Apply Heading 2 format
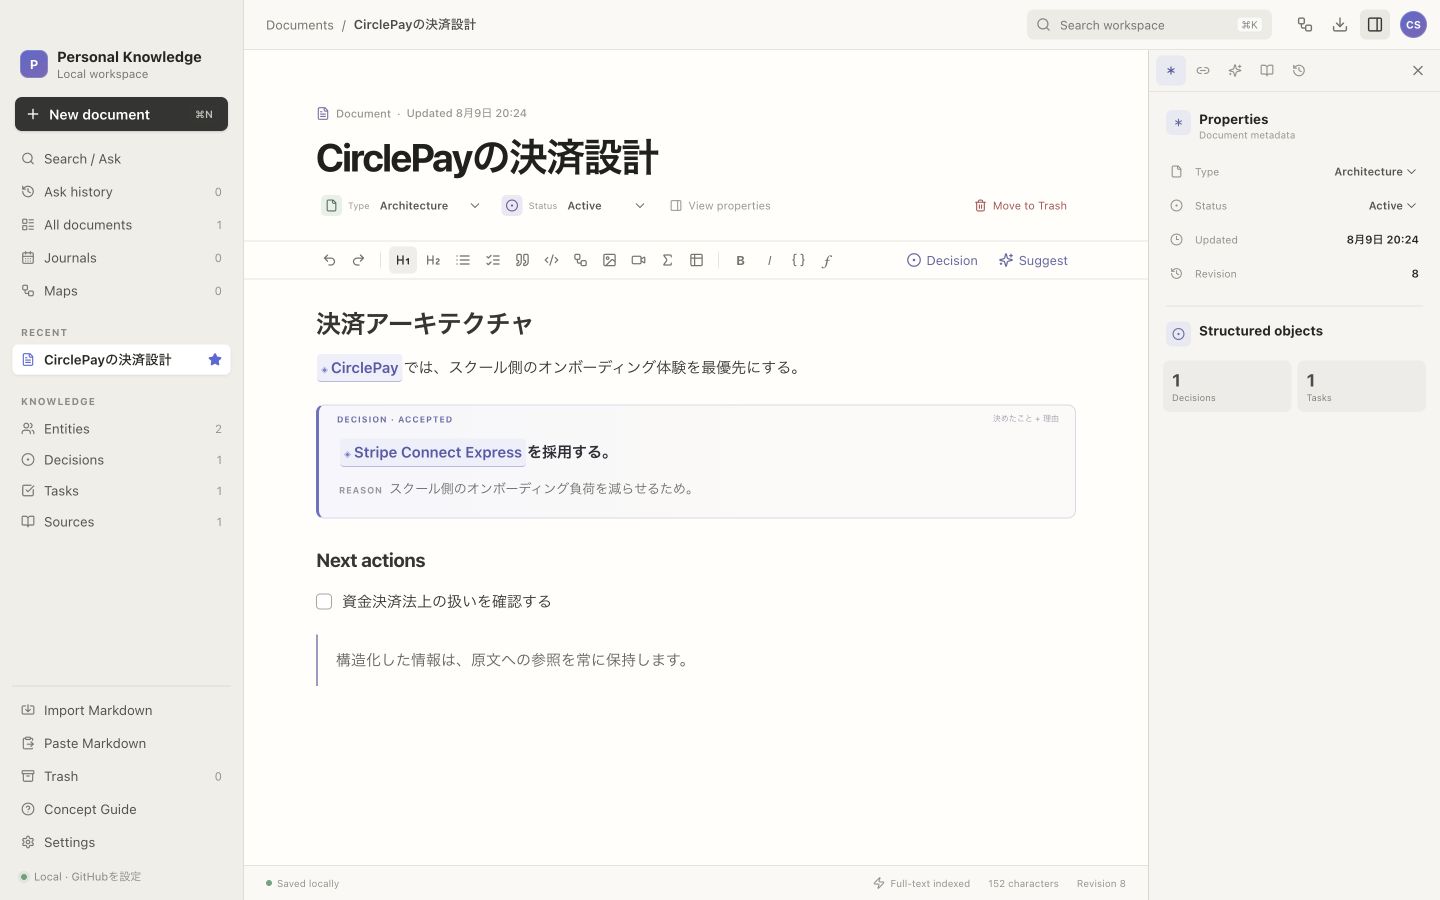 (433, 260)
